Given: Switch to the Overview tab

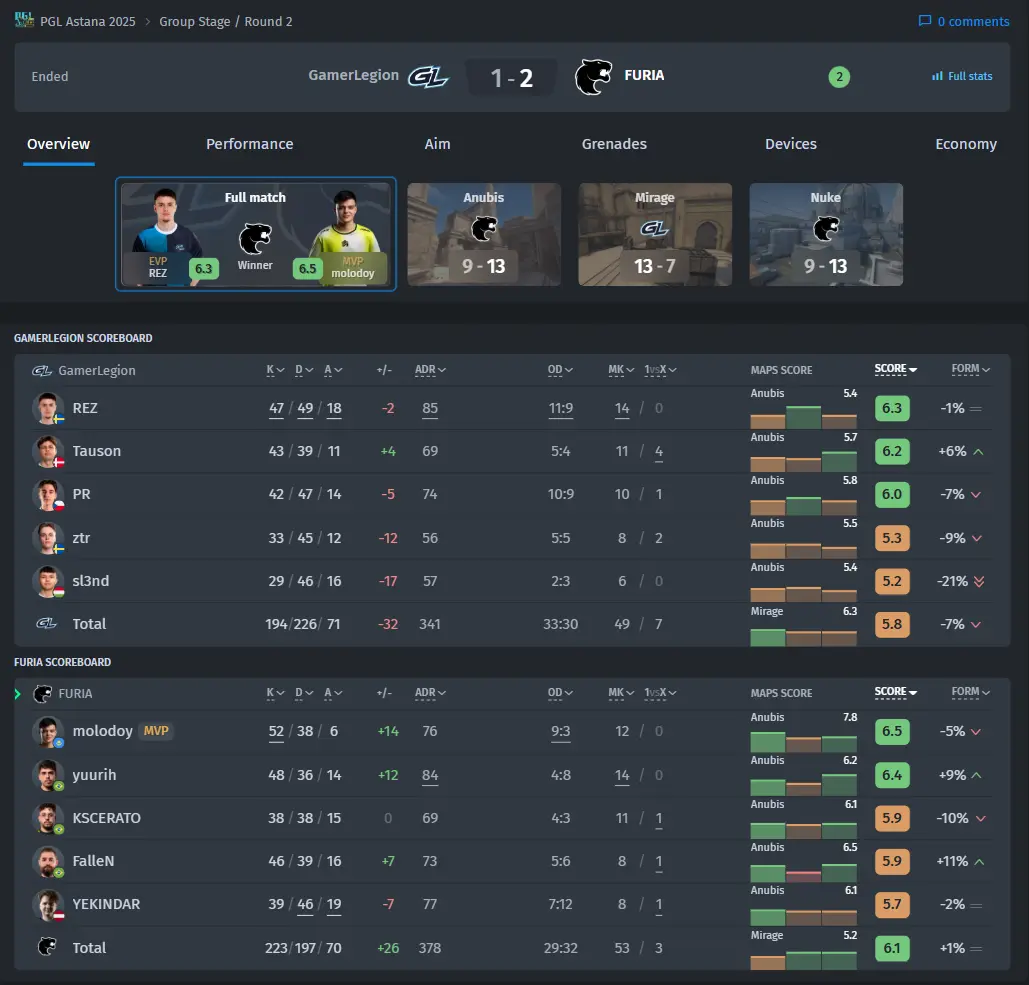Looking at the screenshot, I should [x=58, y=144].
